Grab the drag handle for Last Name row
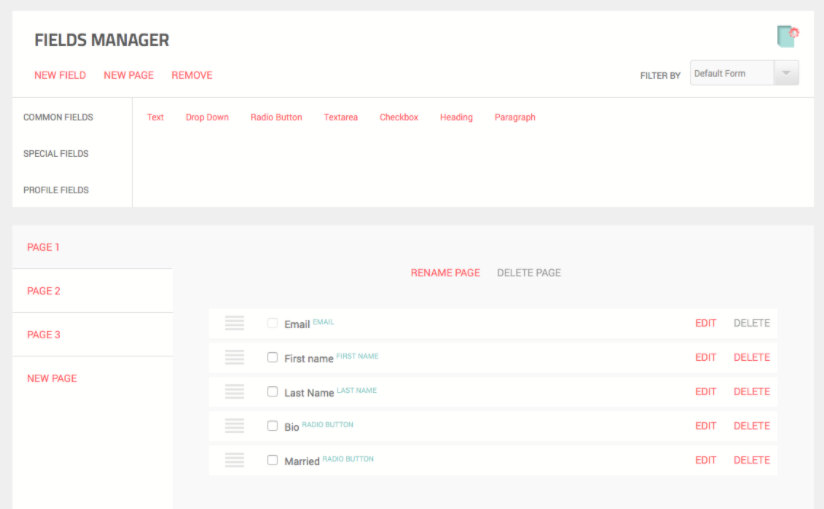 (234, 391)
